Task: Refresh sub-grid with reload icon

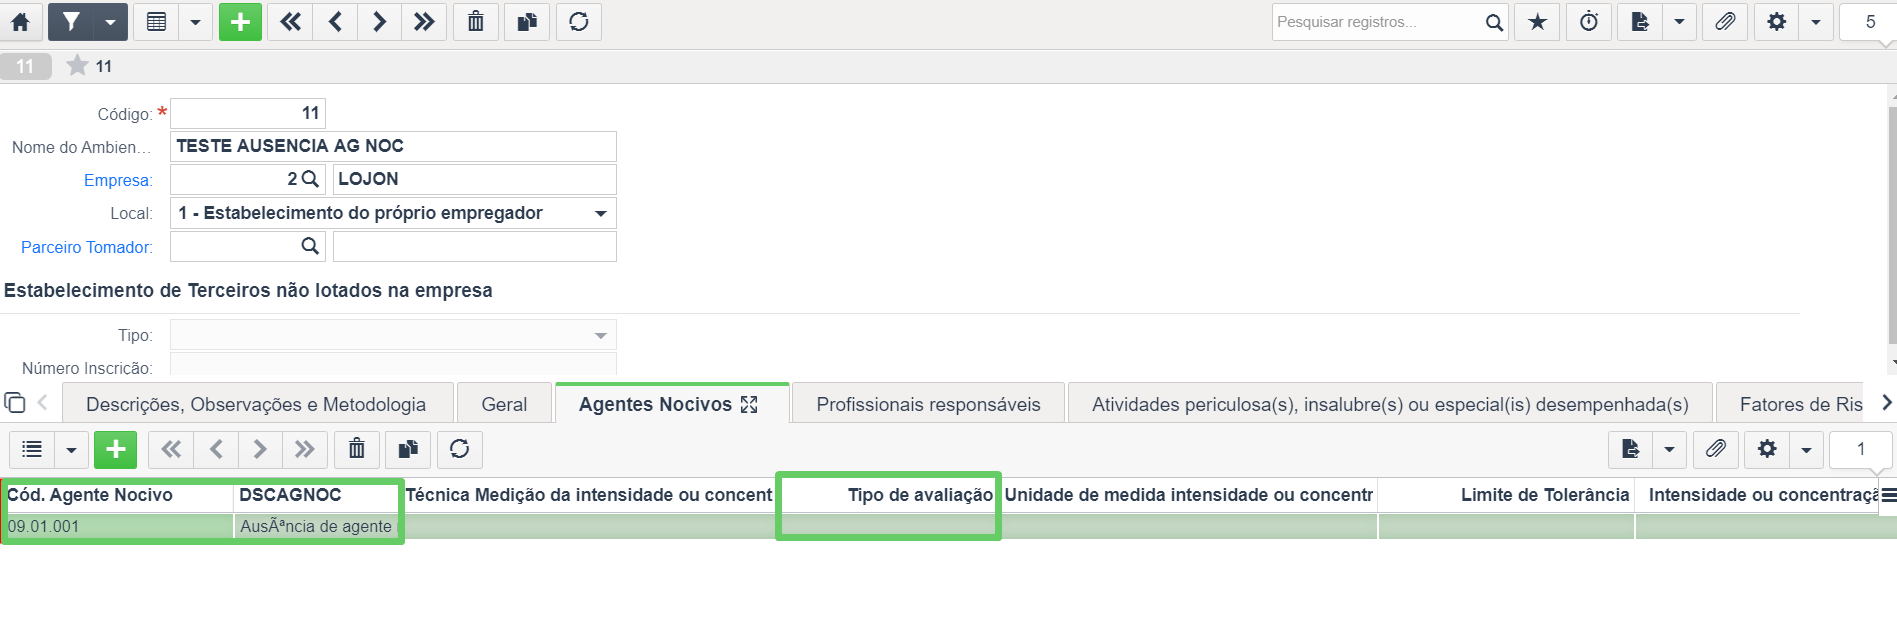Action: [x=460, y=449]
